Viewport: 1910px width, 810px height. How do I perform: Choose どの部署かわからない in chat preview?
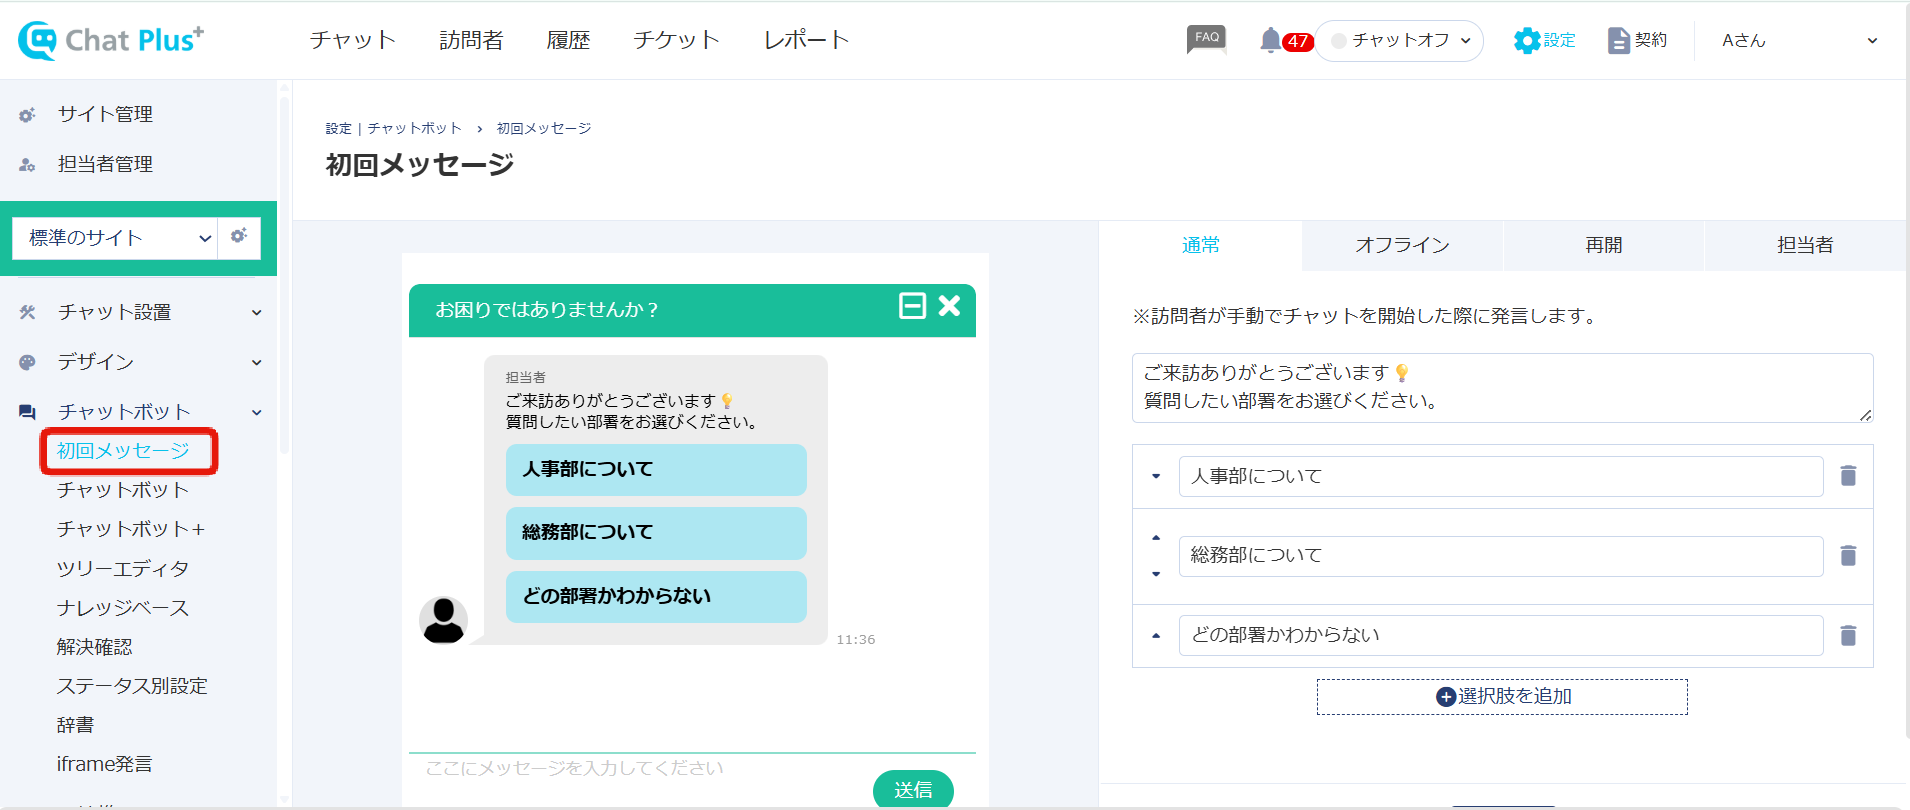[x=656, y=597]
